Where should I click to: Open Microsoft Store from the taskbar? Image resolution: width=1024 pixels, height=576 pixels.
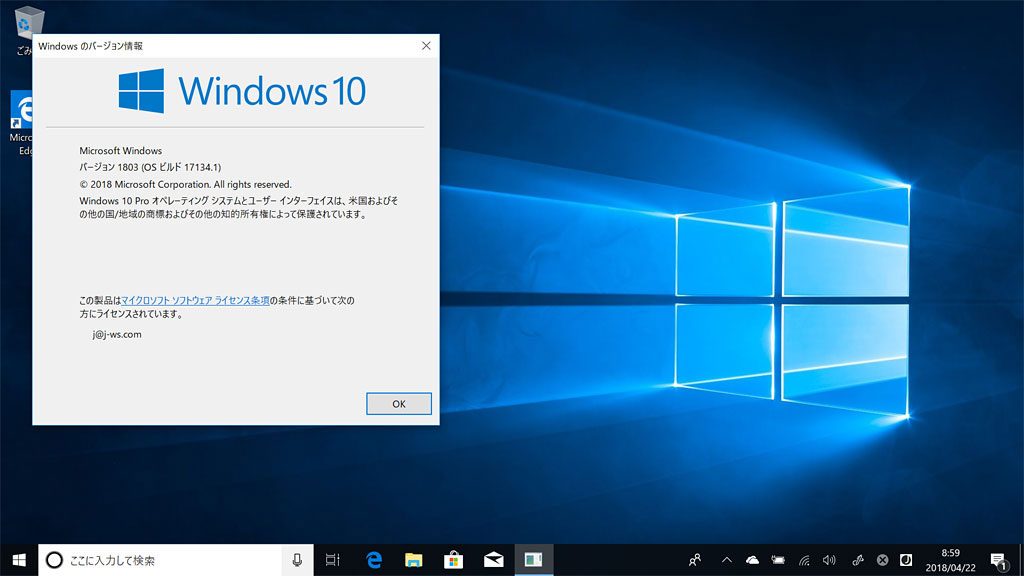point(453,560)
